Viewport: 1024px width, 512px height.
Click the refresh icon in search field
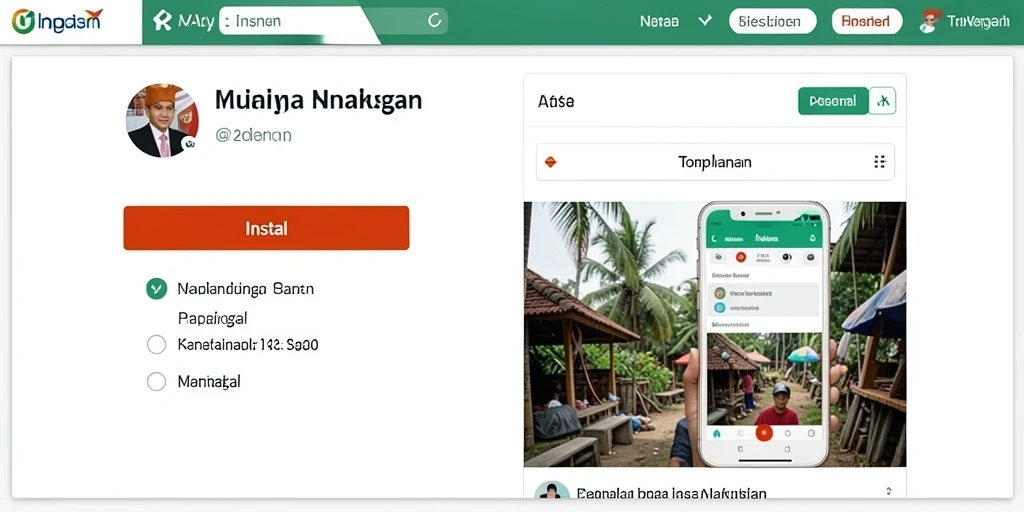434,21
